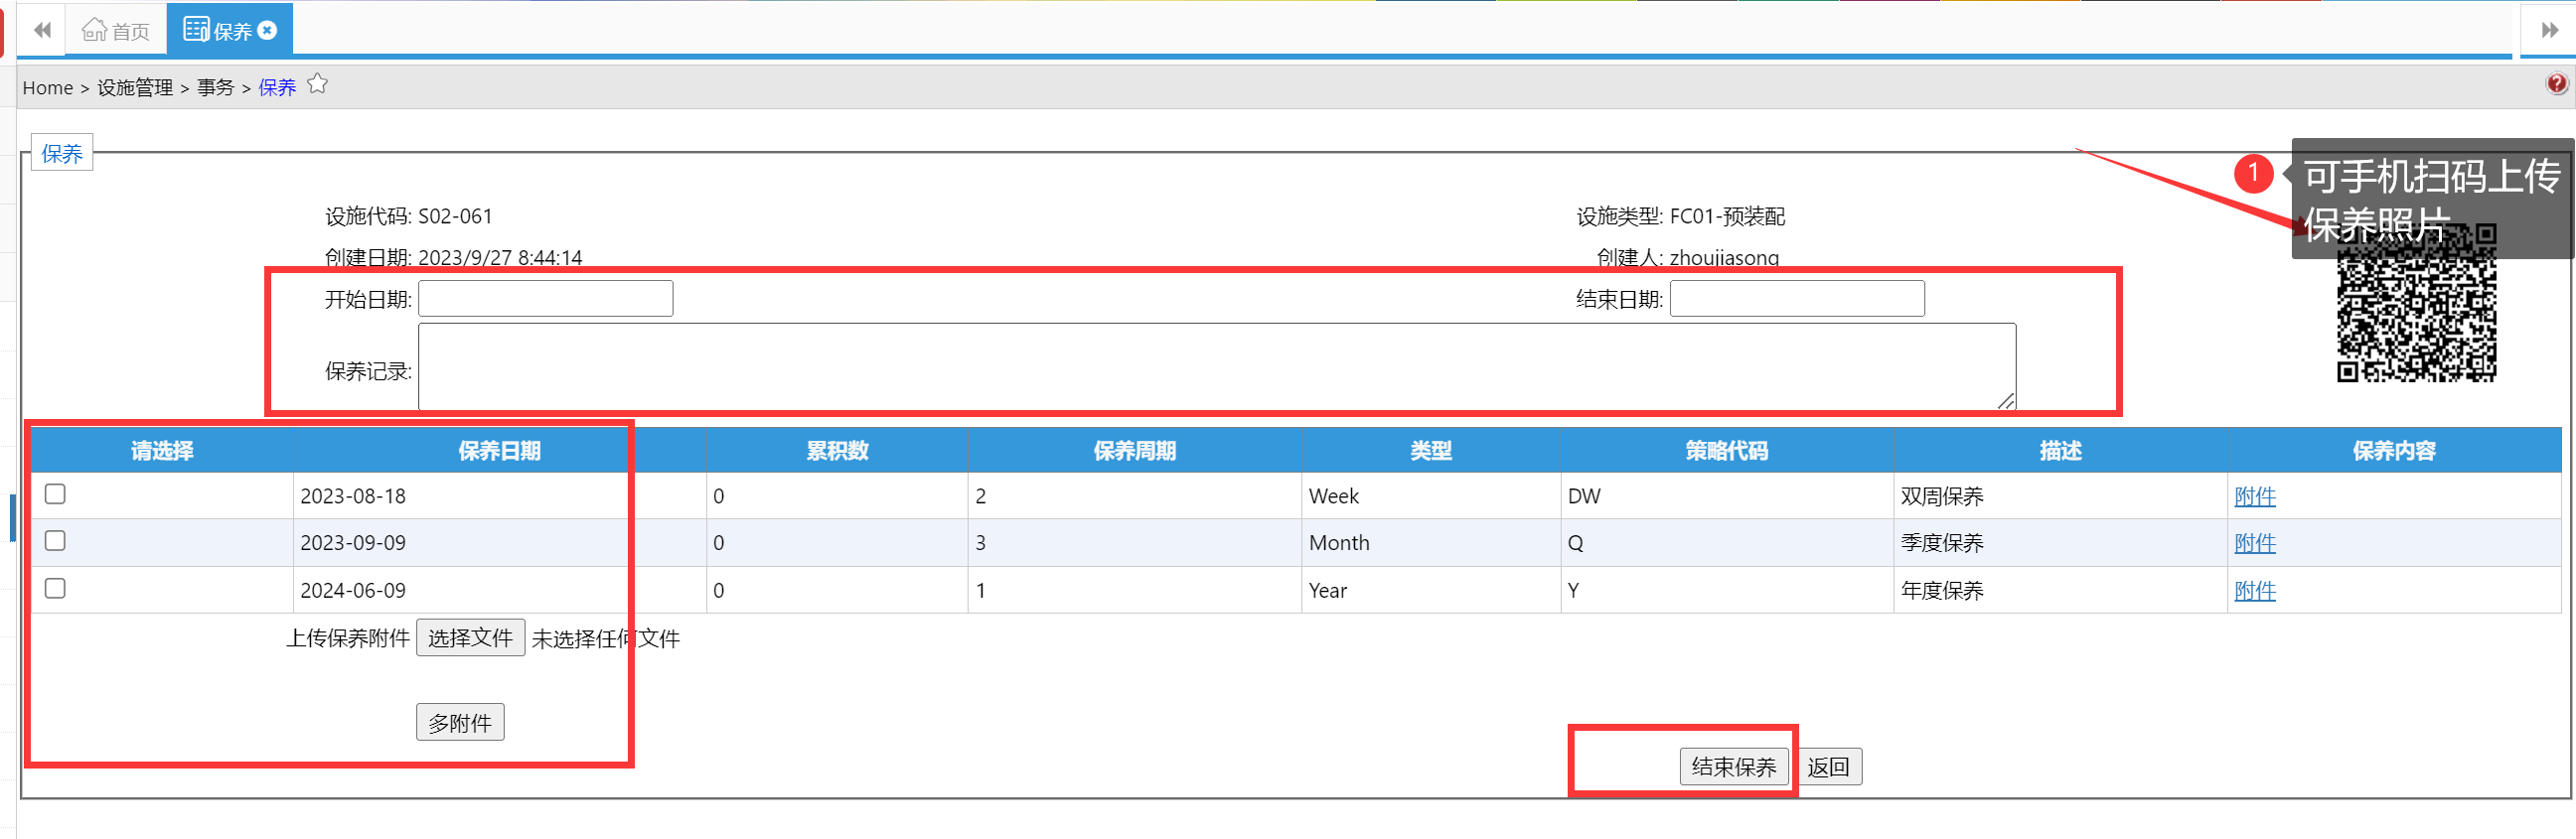
Task: Click the 结束保养 button
Action: [1733, 767]
